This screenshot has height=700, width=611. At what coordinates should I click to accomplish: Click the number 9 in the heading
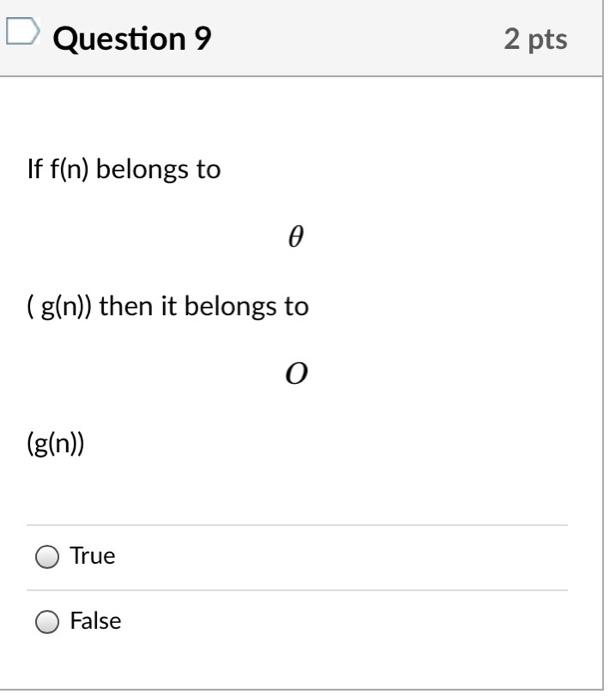point(203,38)
